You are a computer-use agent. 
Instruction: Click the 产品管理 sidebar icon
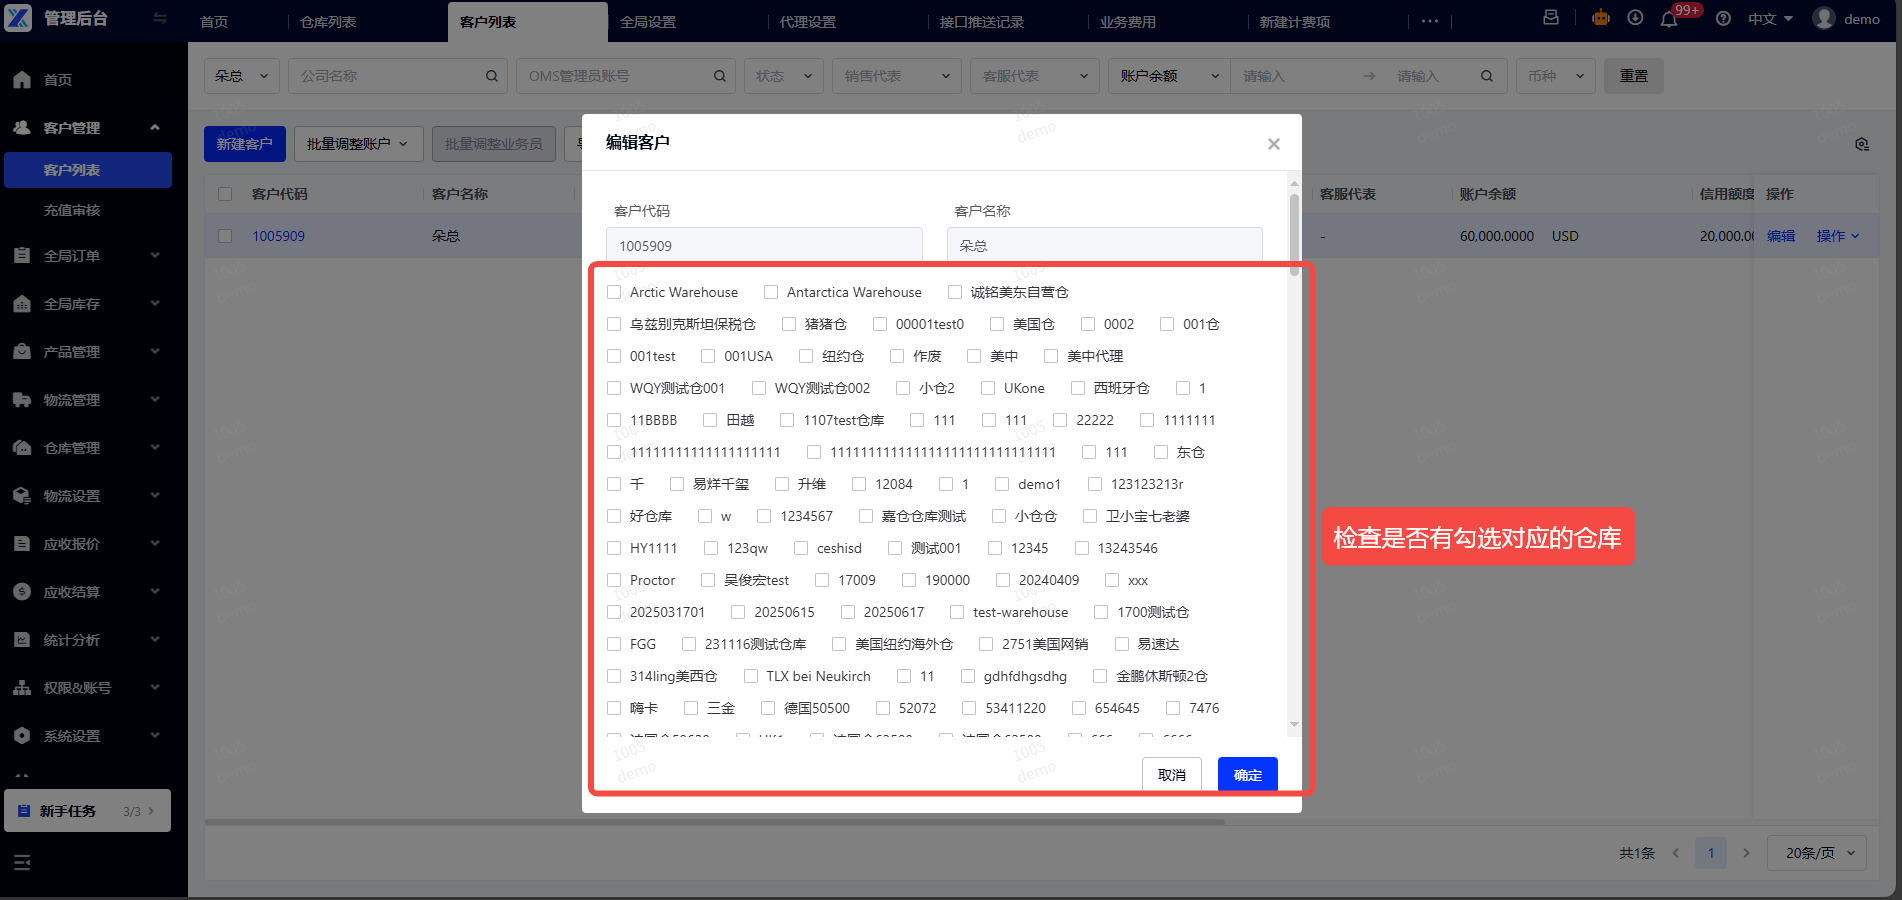click(x=22, y=352)
